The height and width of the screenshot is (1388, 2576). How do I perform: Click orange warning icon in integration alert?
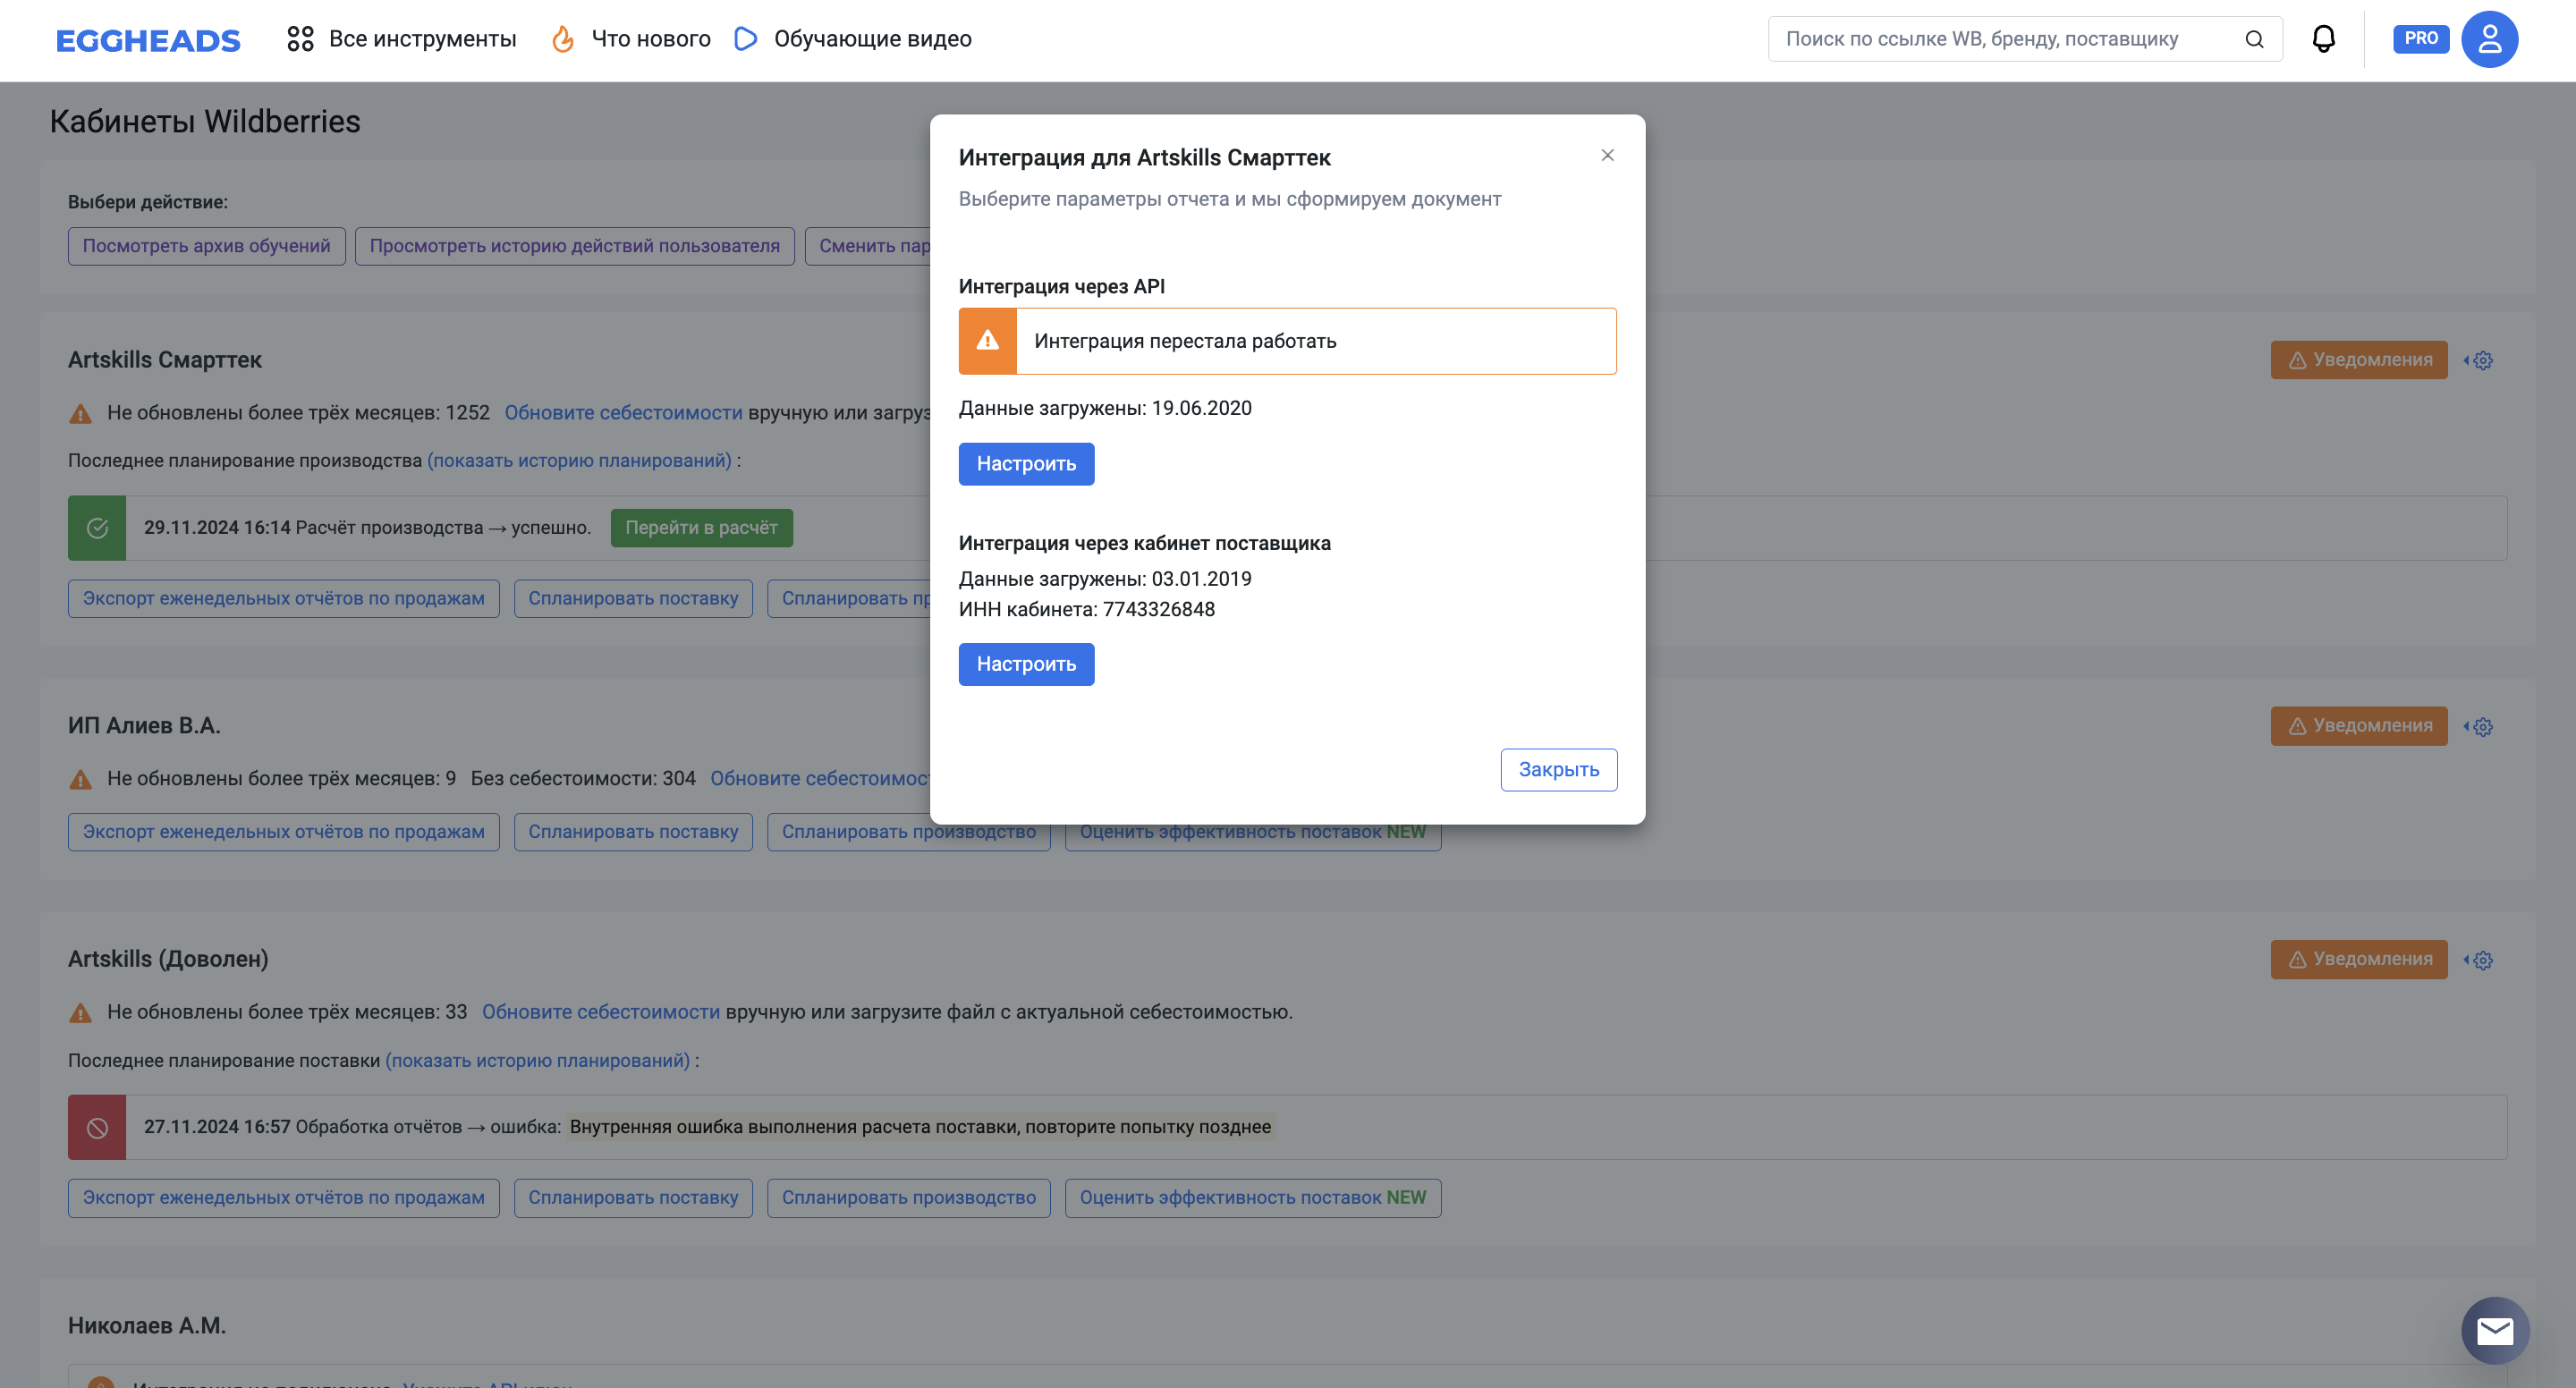pyautogui.click(x=987, y=341)
